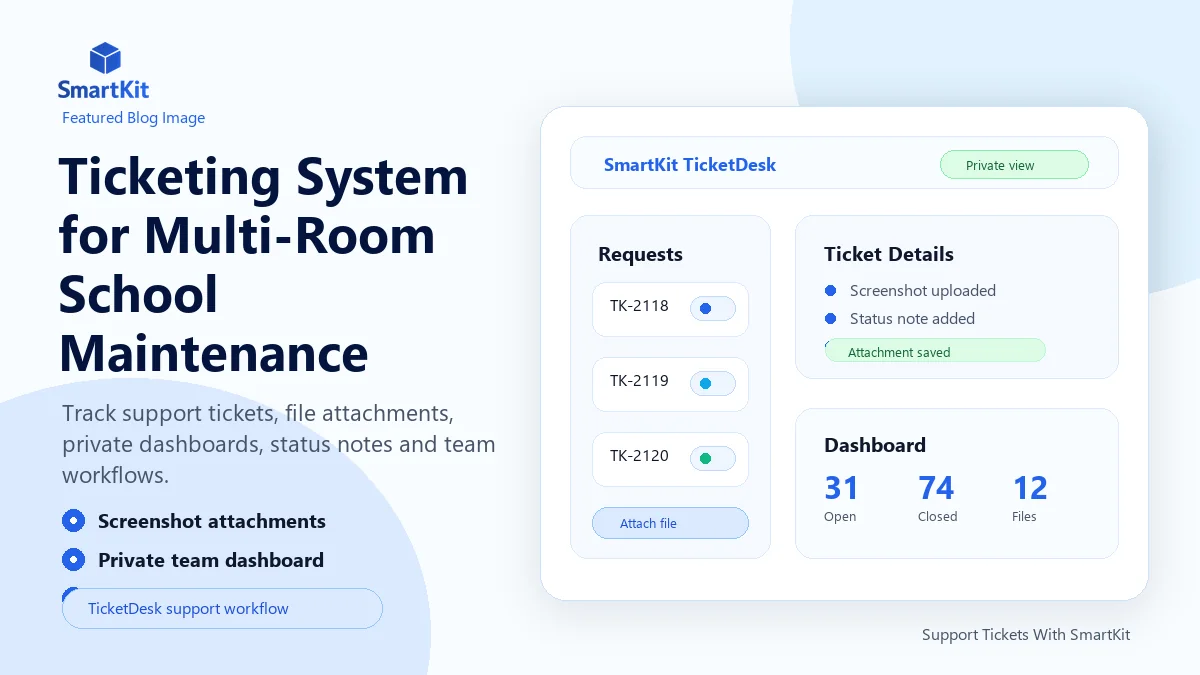The image size is (1200, 675).
Task: Select the Screenshot attachments bullet icon
Action: coord(73,521)
